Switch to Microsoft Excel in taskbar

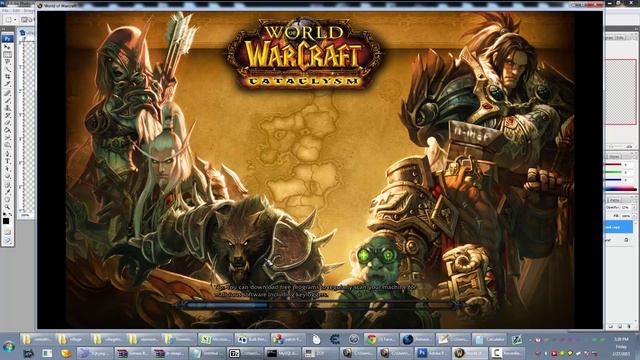[215, 339]
